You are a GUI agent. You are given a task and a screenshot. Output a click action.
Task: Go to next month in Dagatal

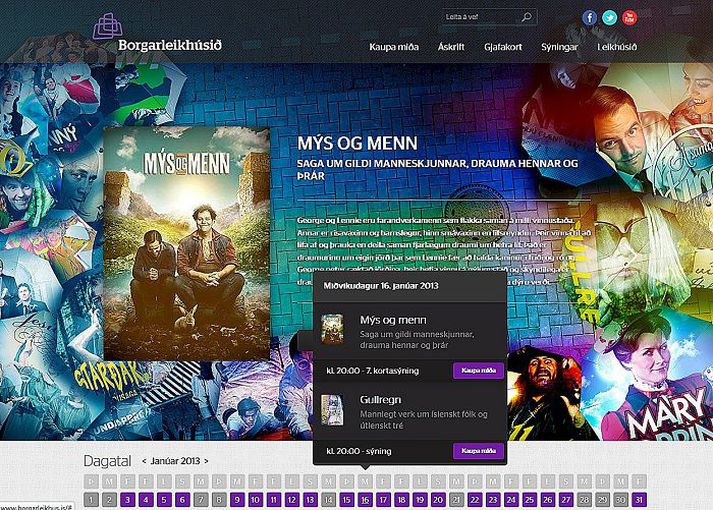coord(206,461)
